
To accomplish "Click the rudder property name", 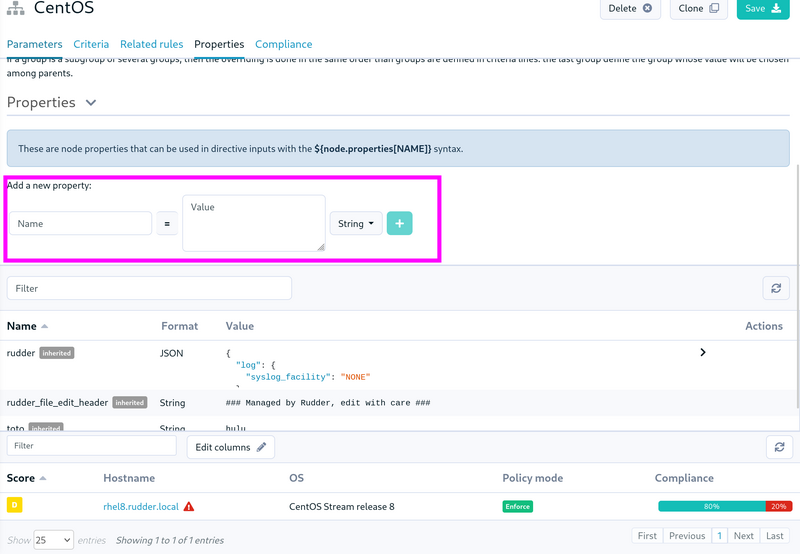I will [21, 353].
